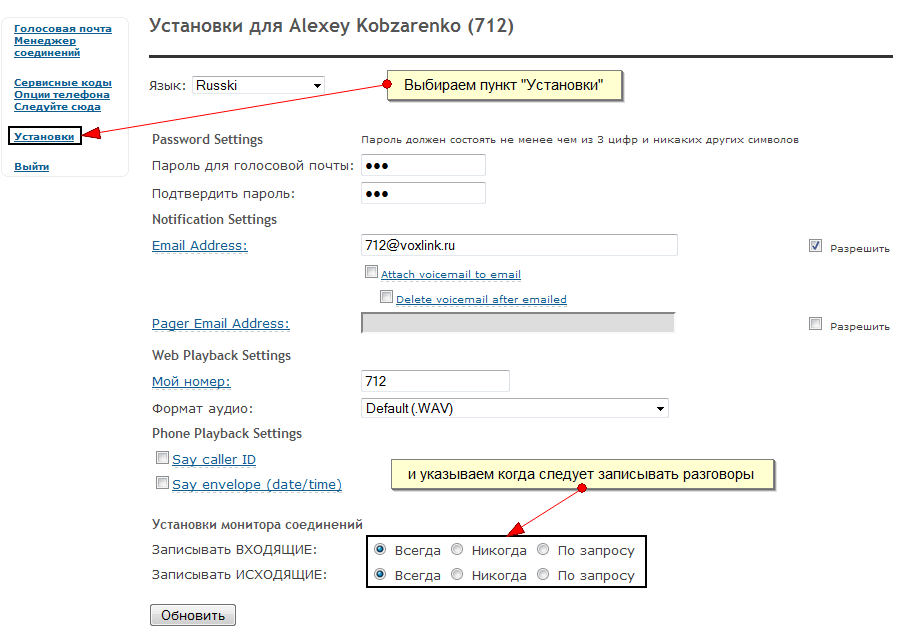Enable Разрешить for Pager Email Address
This screenshot has width=902, height=639.
point(816,324)
